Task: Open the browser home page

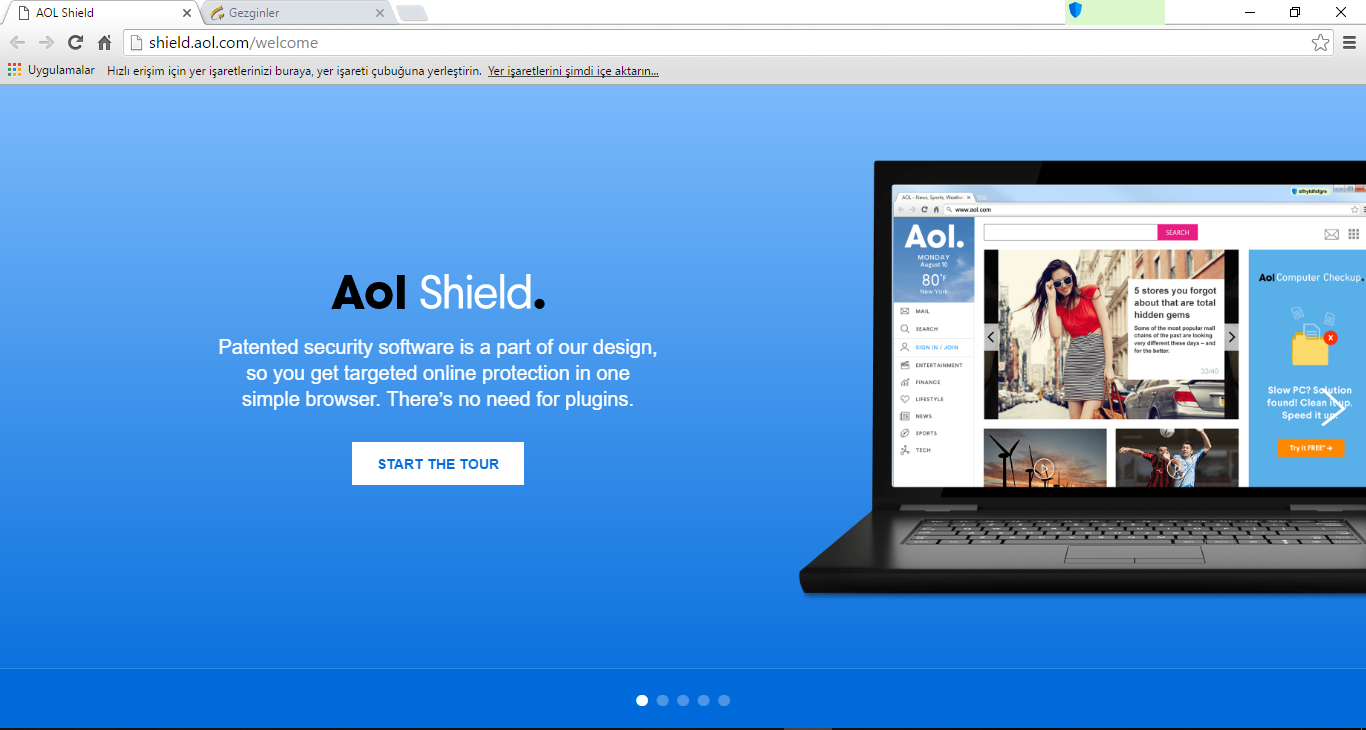Action: pyautogui.click(x=104, y=43)
